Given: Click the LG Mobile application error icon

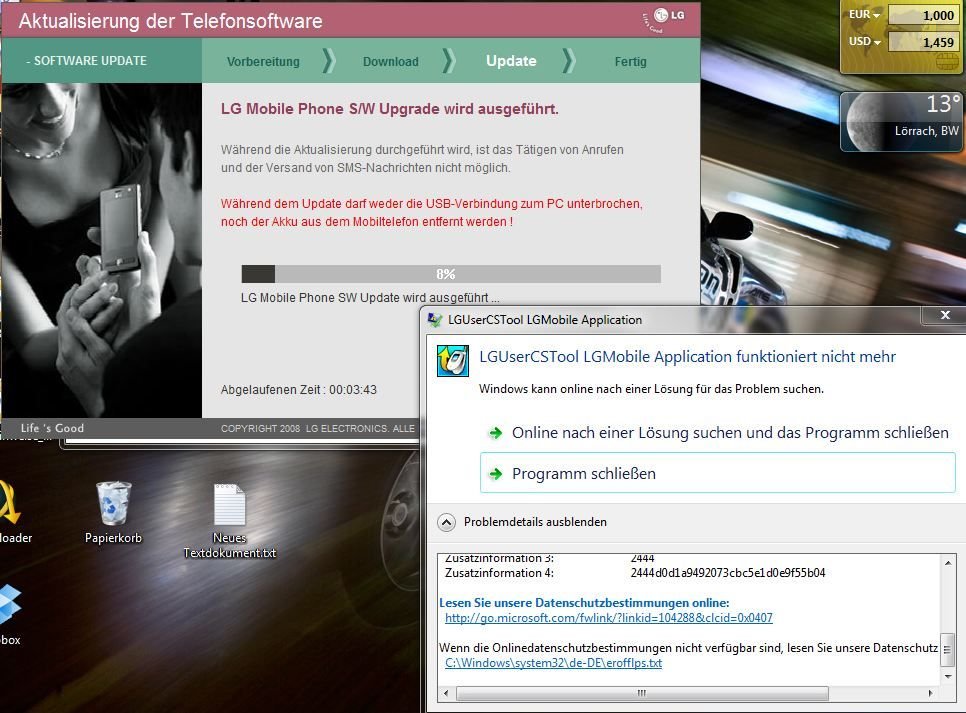Looking at the screenshot, I should tap(453, 361).
